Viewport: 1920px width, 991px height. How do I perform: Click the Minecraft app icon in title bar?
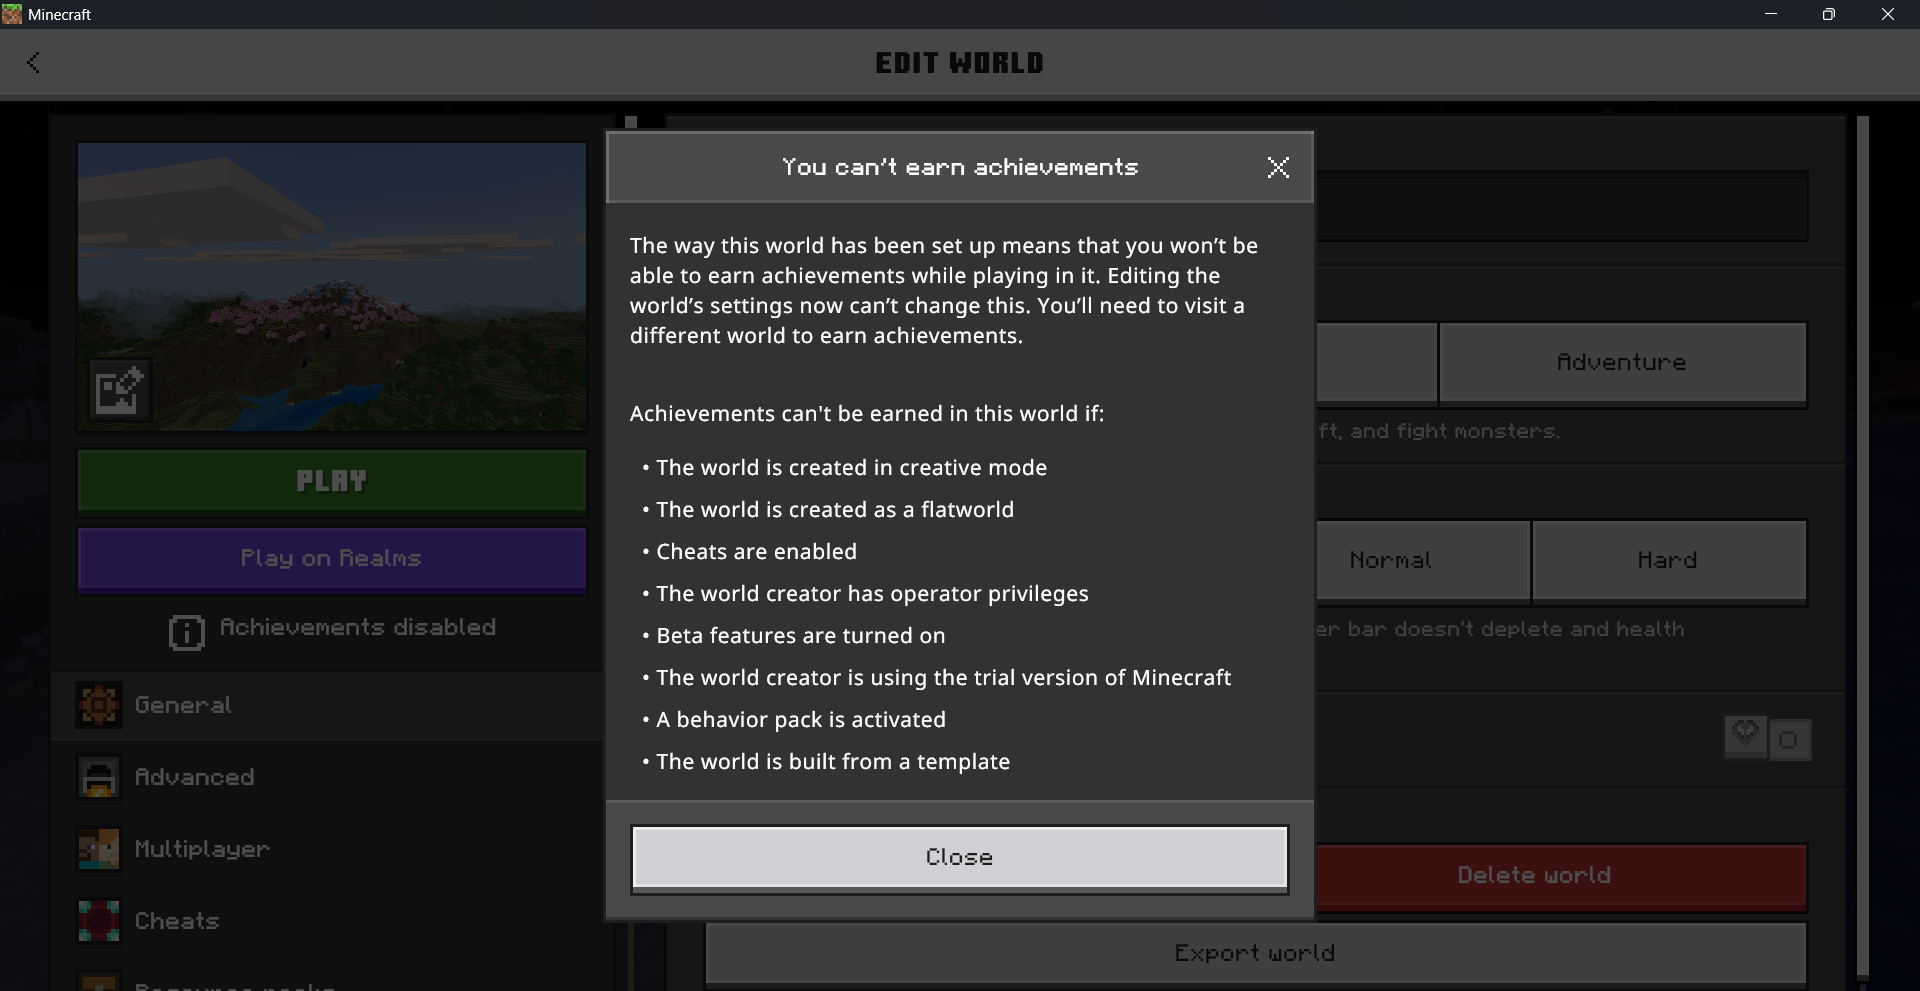coord(12,14)
